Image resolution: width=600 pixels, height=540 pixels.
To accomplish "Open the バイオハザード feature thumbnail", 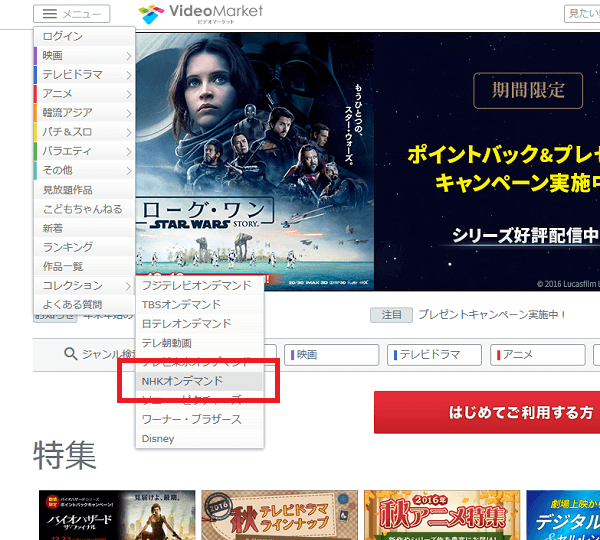I will pyautogui.click(x=117, y=515).
